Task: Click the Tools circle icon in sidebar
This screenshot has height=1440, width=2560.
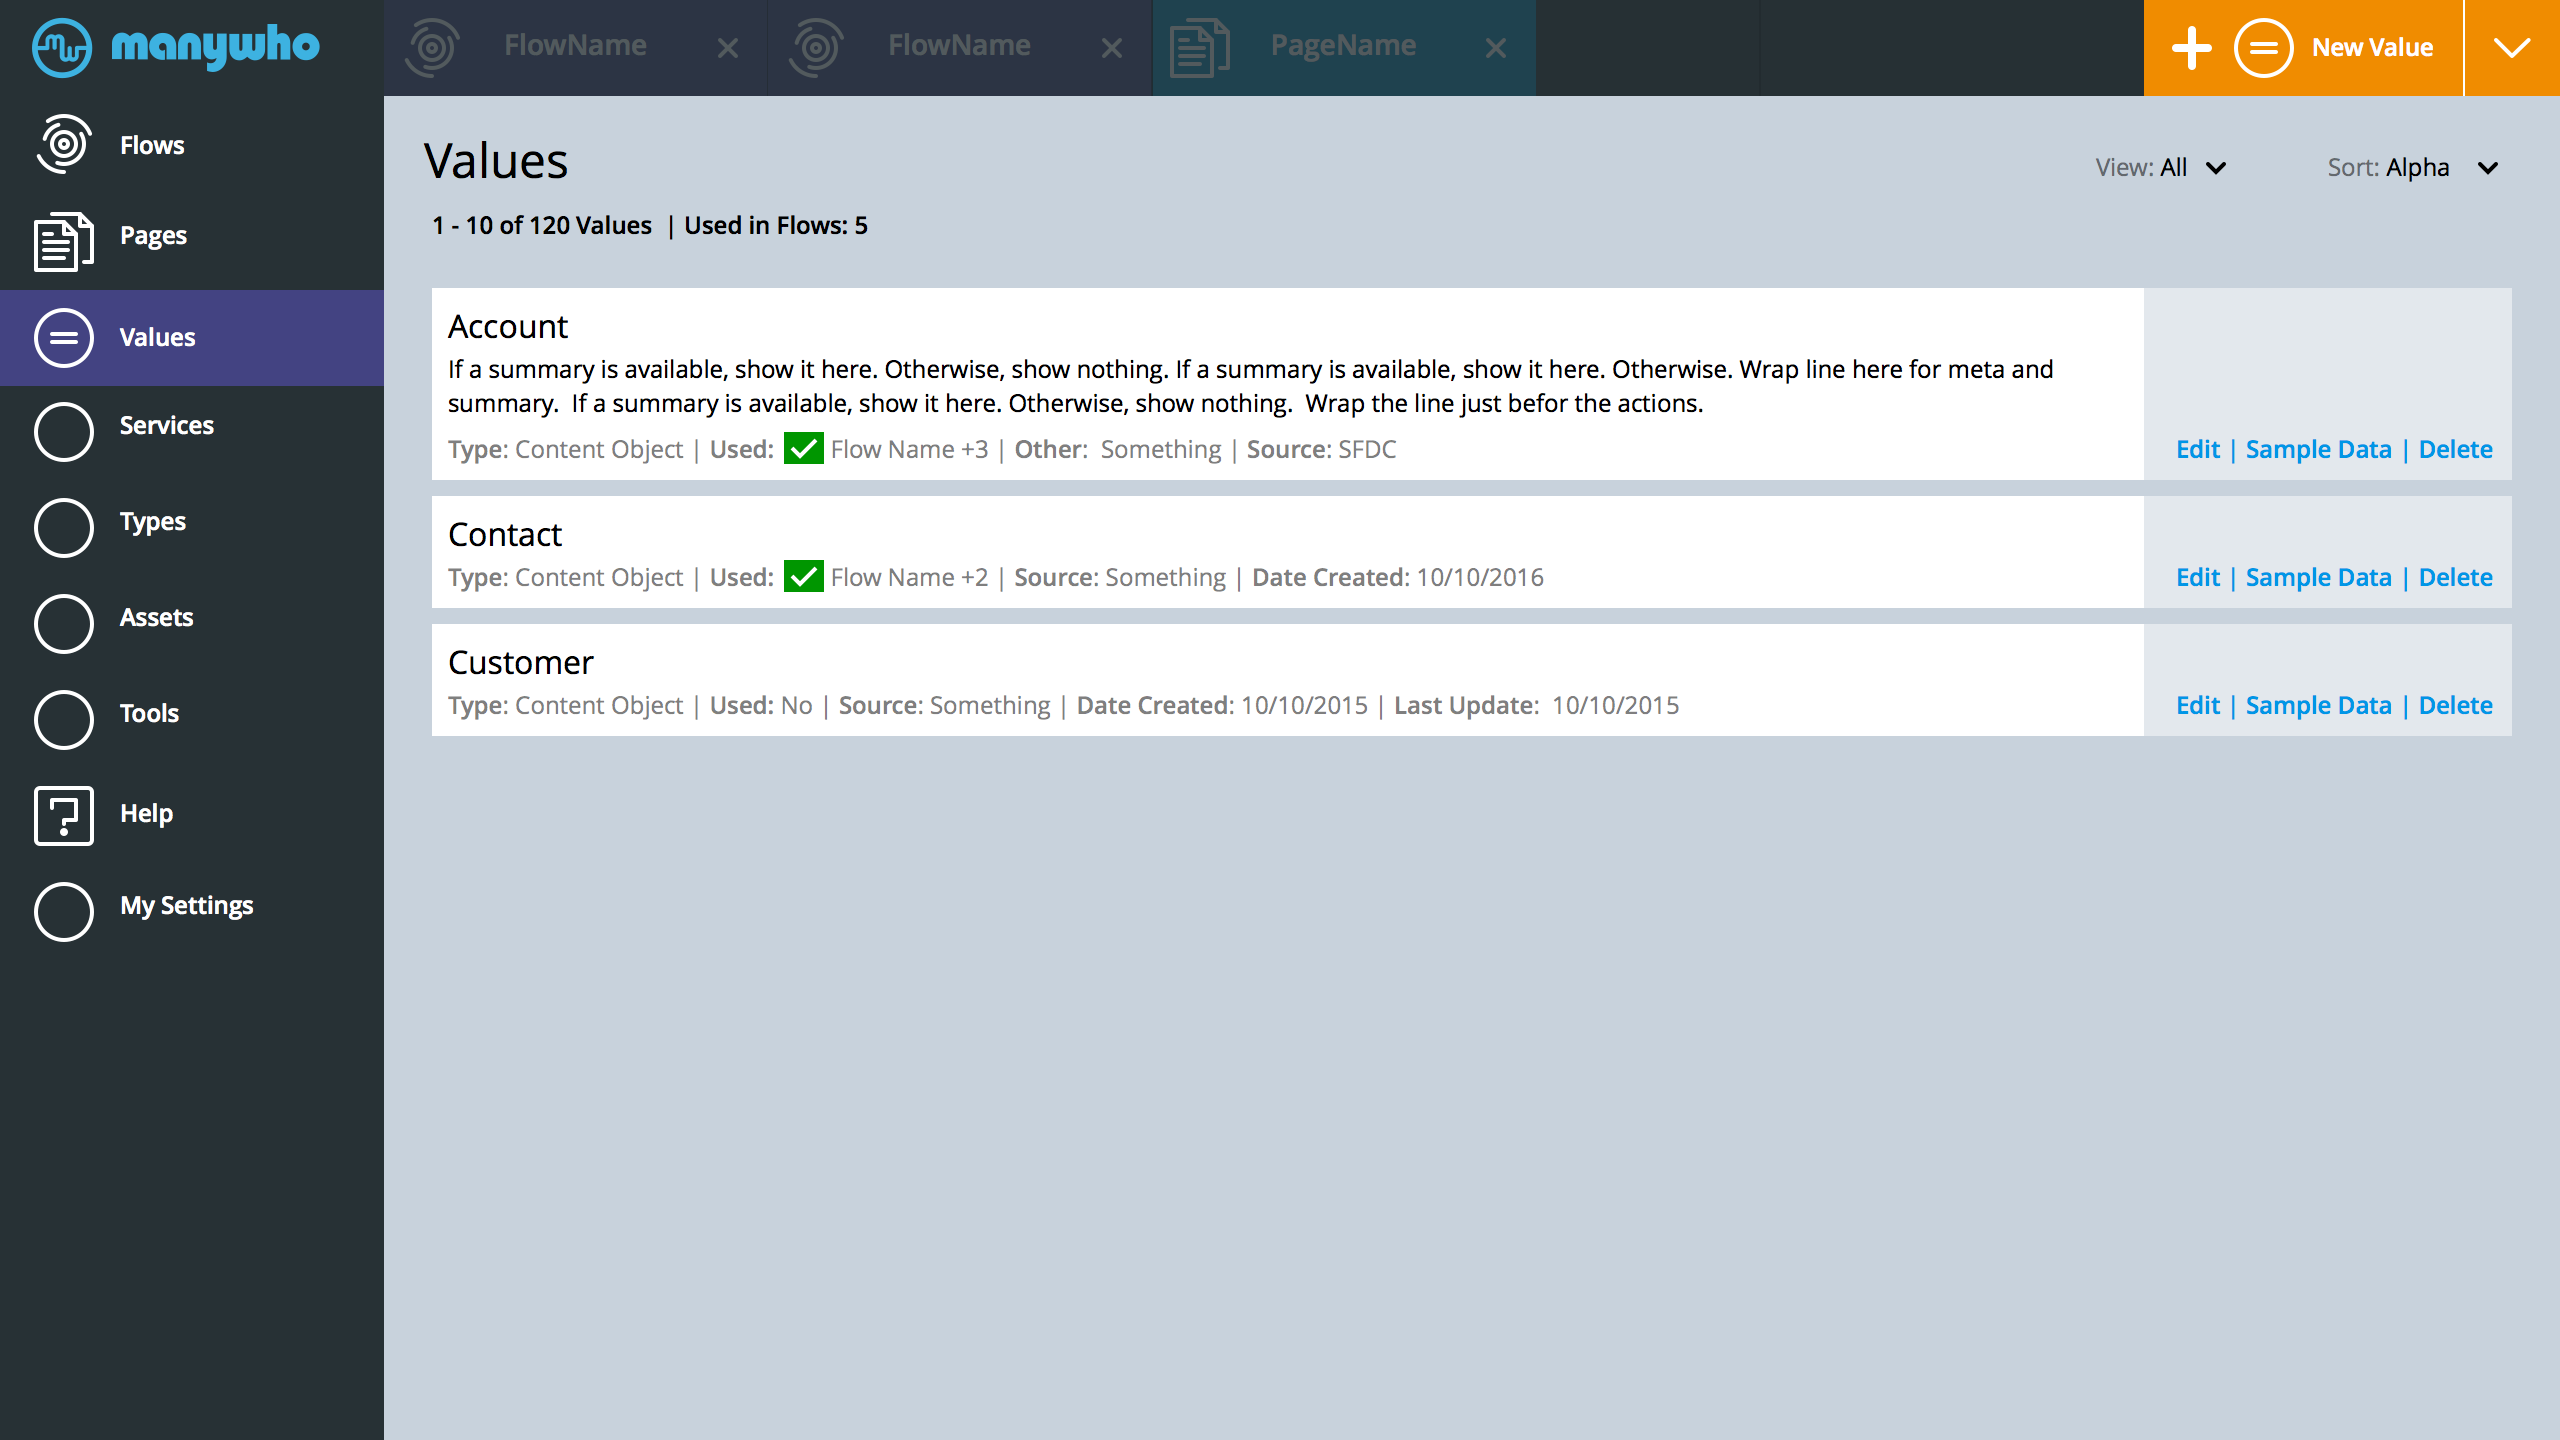Action: pyautogui.click(x=64, y=720)
